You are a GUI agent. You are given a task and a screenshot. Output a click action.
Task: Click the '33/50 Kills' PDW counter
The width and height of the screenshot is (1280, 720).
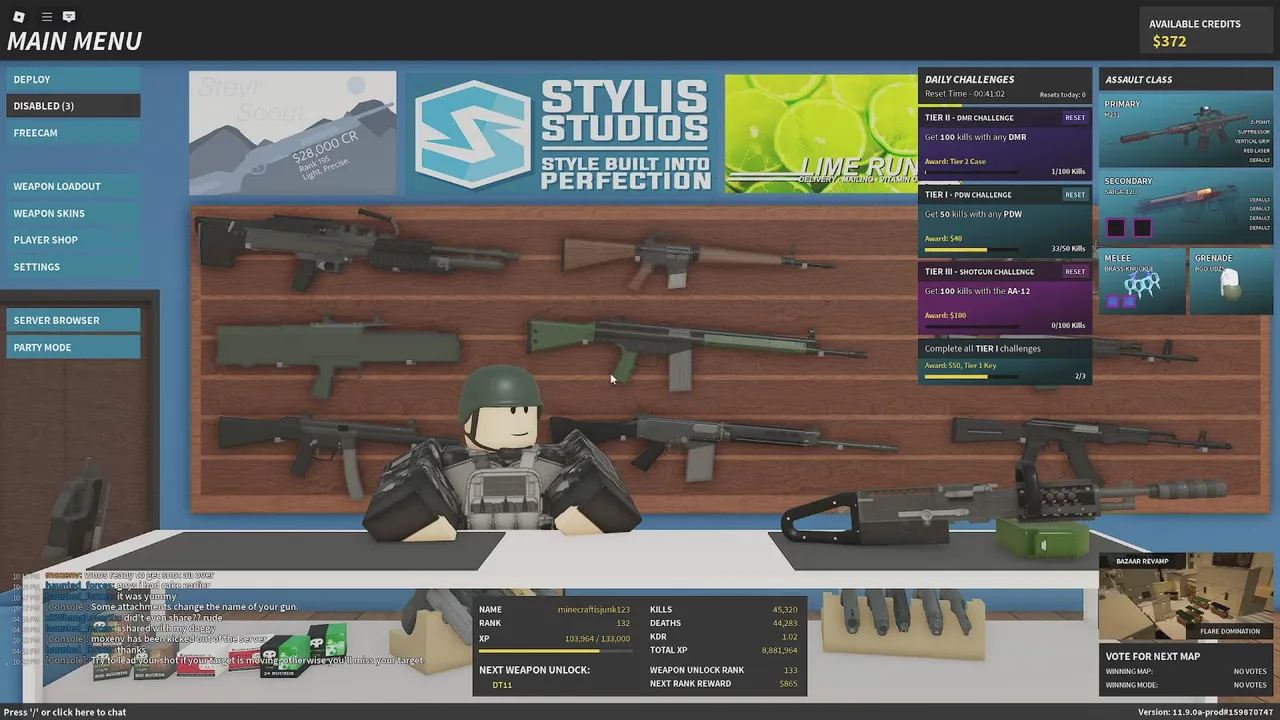[1067, 249]
